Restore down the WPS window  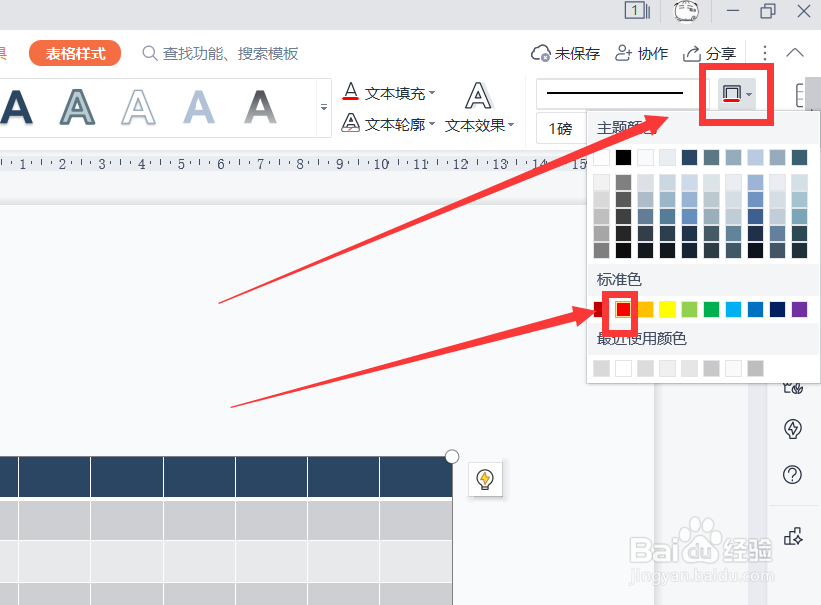click(768, 10)
